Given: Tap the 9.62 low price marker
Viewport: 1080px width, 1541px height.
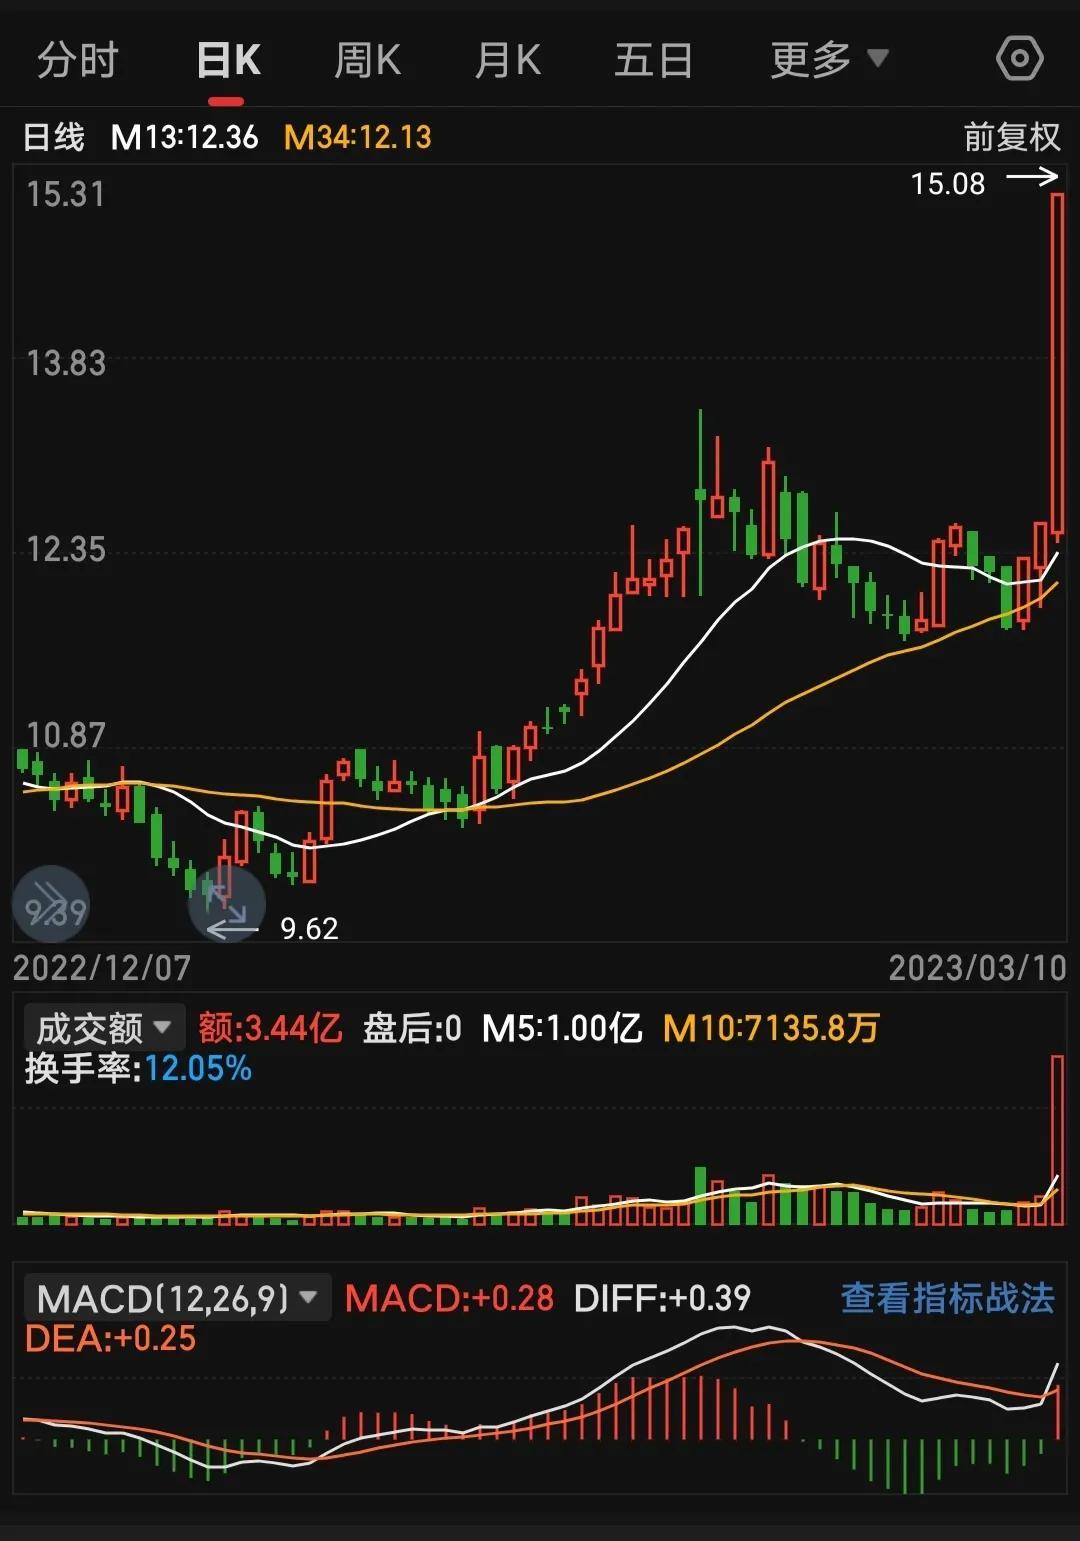Looking at the screenshot, I should pyautogui.click(x=309, y=929).
